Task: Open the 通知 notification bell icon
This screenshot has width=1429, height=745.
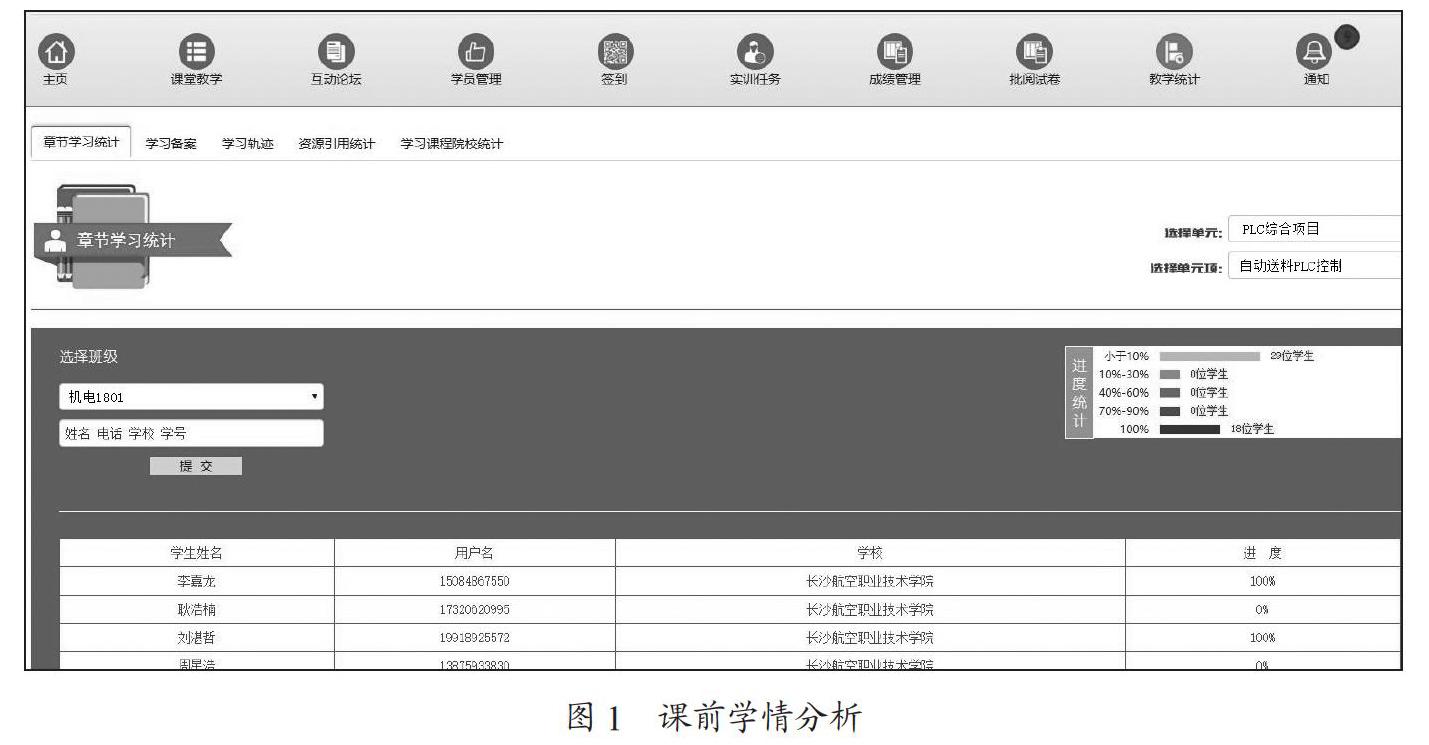Action: (1314, 52)
